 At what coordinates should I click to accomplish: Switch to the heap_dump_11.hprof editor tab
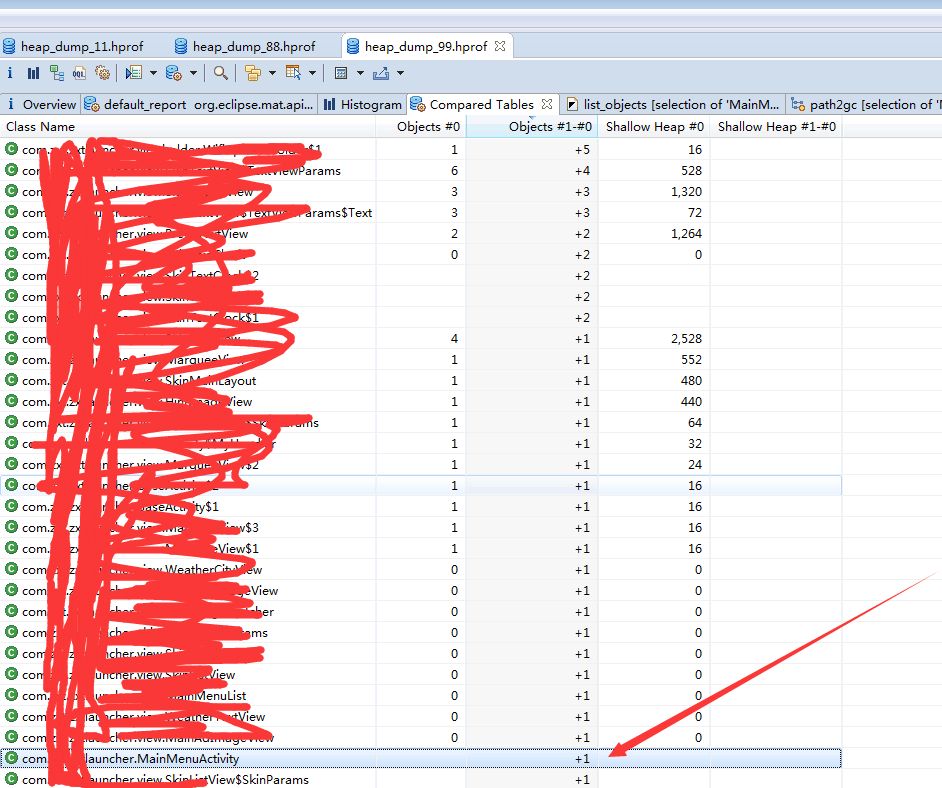click(x=73, y=46)
